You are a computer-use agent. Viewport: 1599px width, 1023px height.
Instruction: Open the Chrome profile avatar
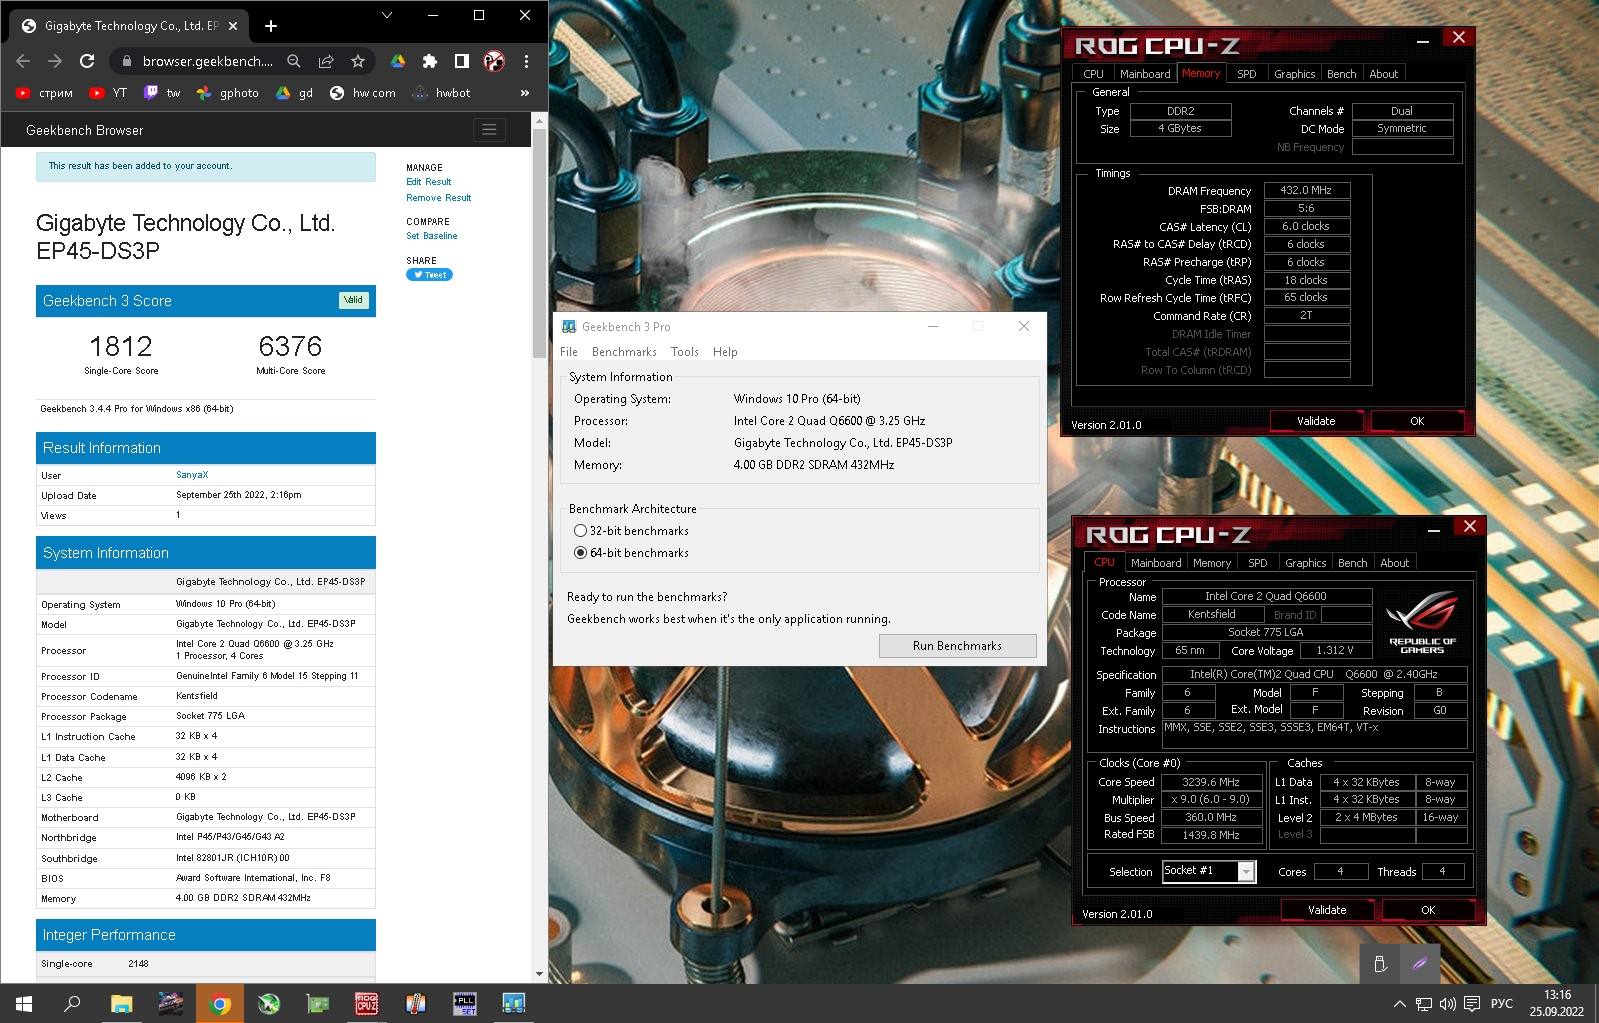click(x=494, y=61)
